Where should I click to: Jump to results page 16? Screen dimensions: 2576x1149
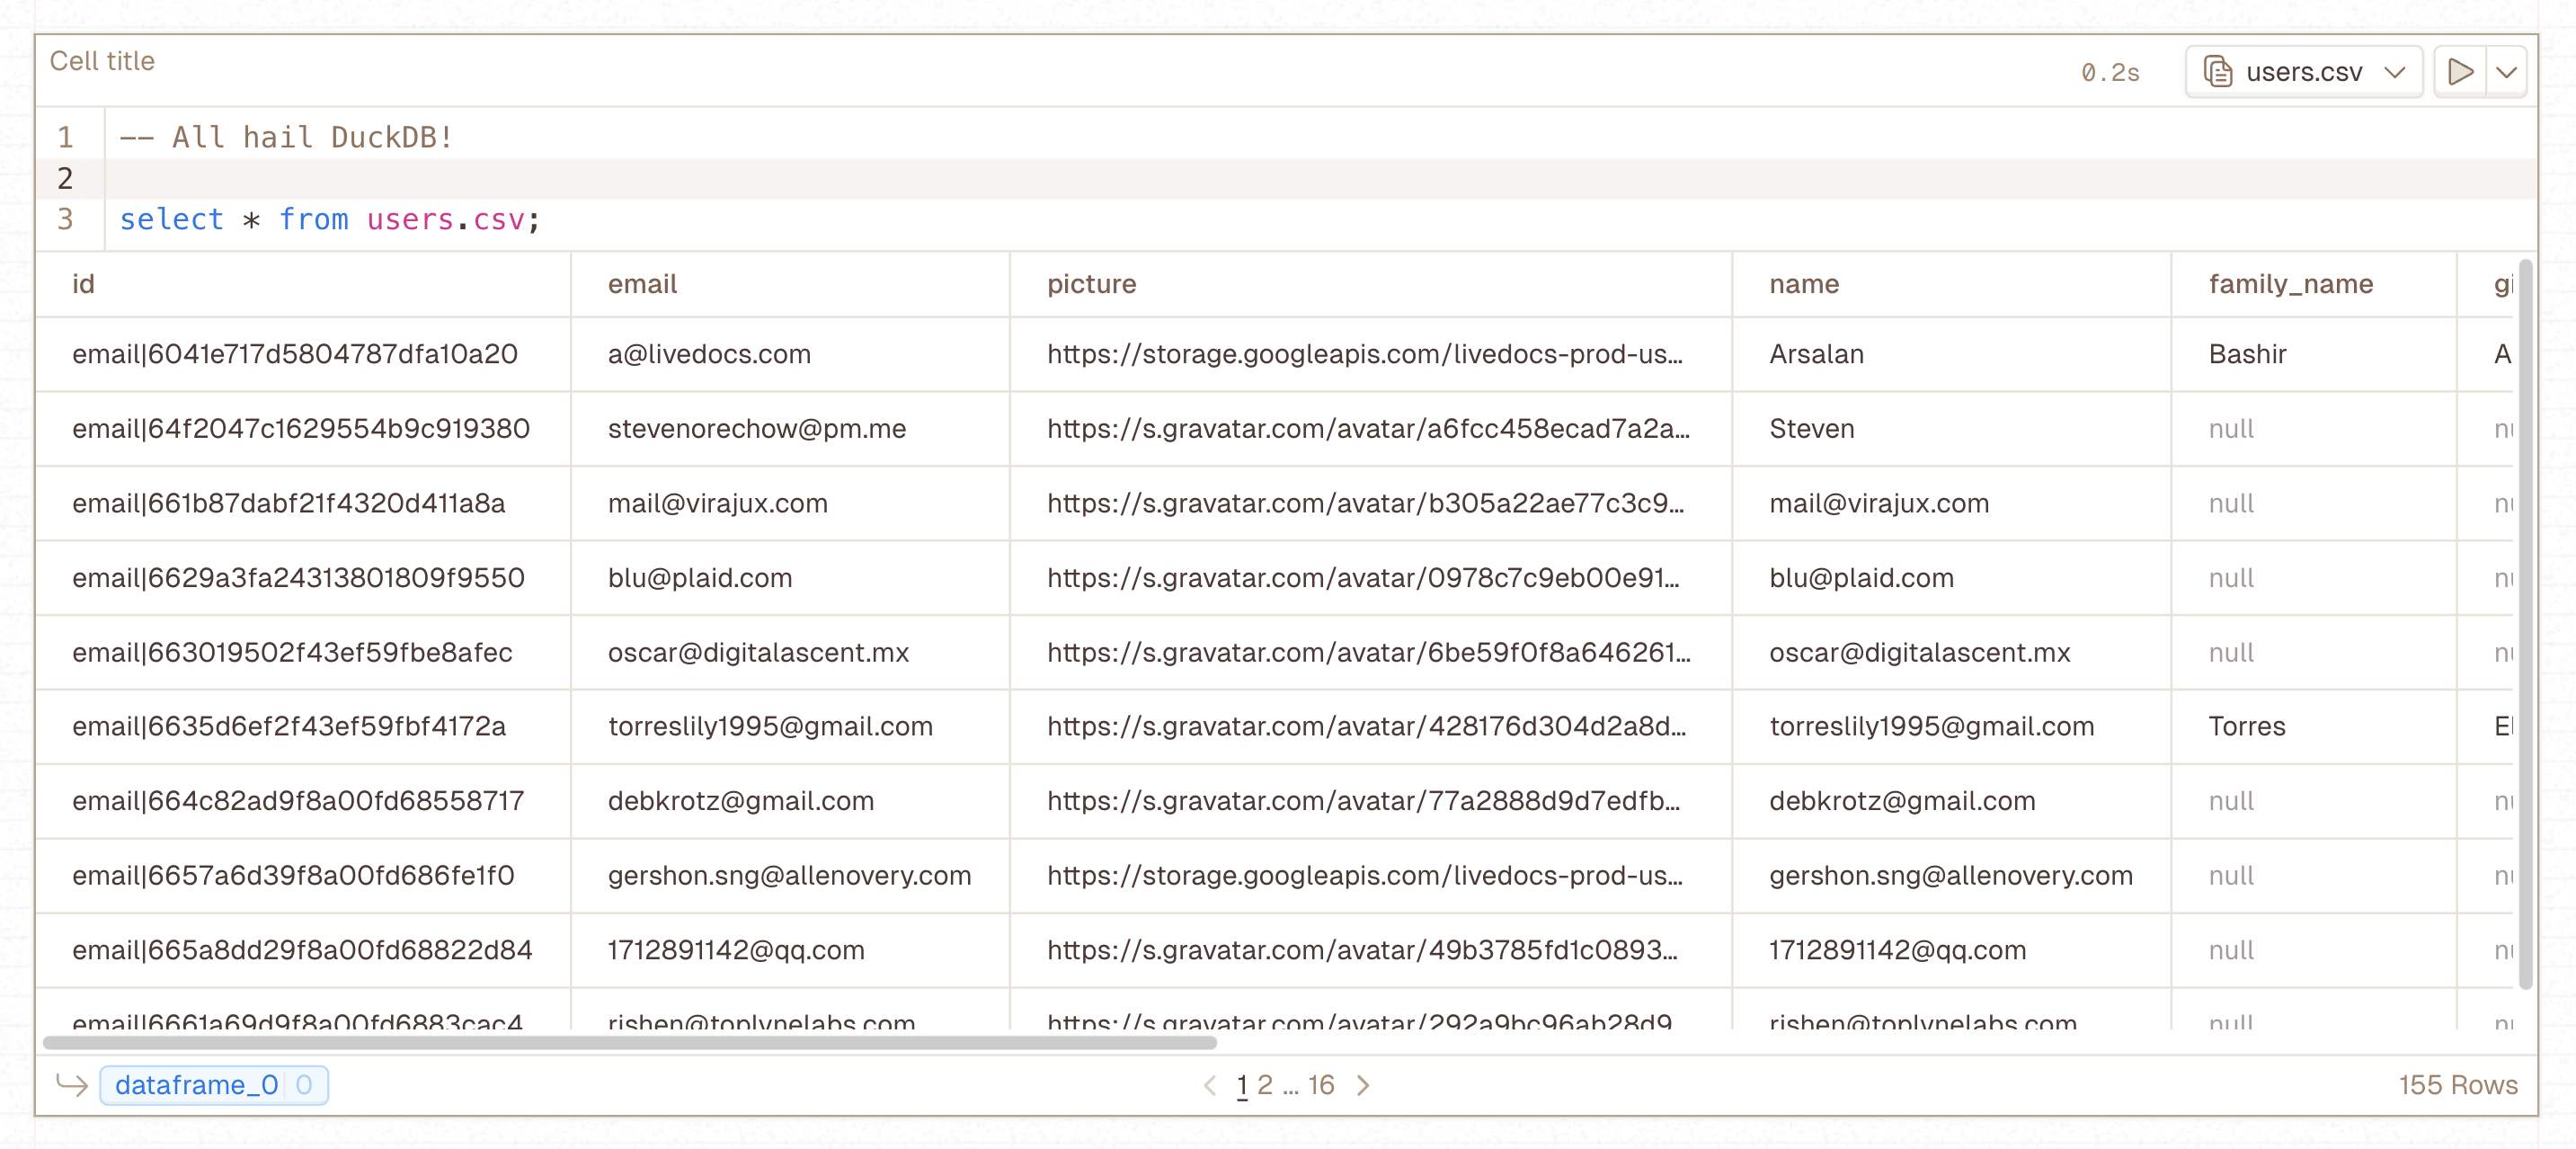pos(1322,1084)
